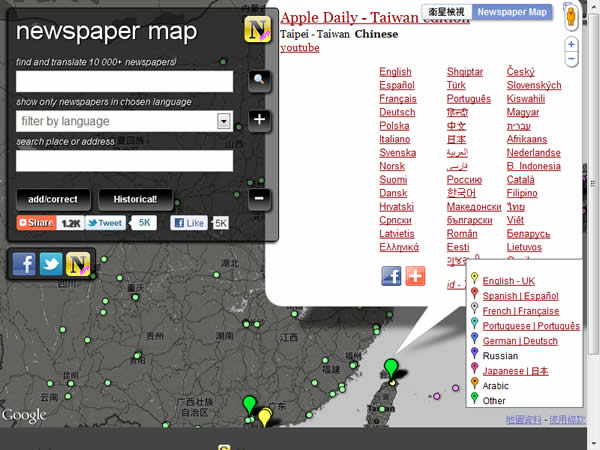This screenshot has height=450, width=600.
Task: Click the Historical! button
Action: 135,199
